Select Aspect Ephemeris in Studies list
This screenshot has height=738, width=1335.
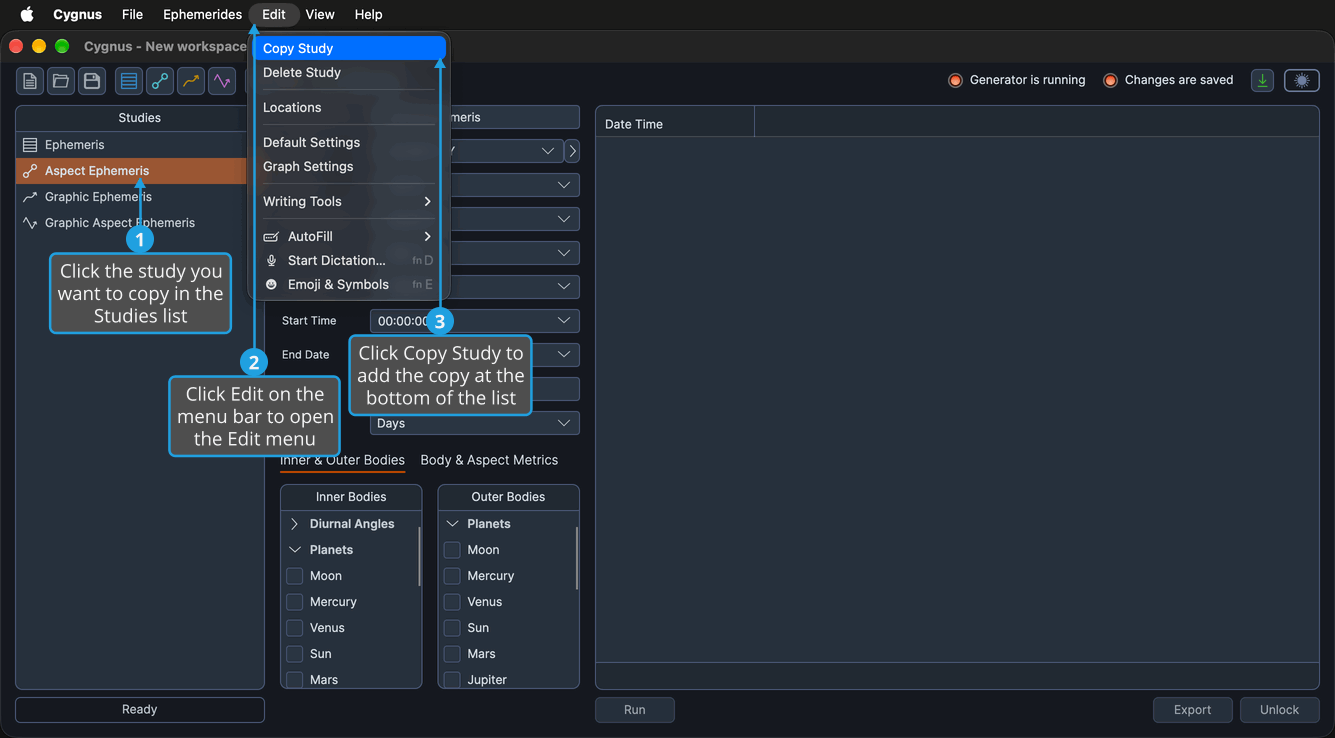tap(131, 171)
